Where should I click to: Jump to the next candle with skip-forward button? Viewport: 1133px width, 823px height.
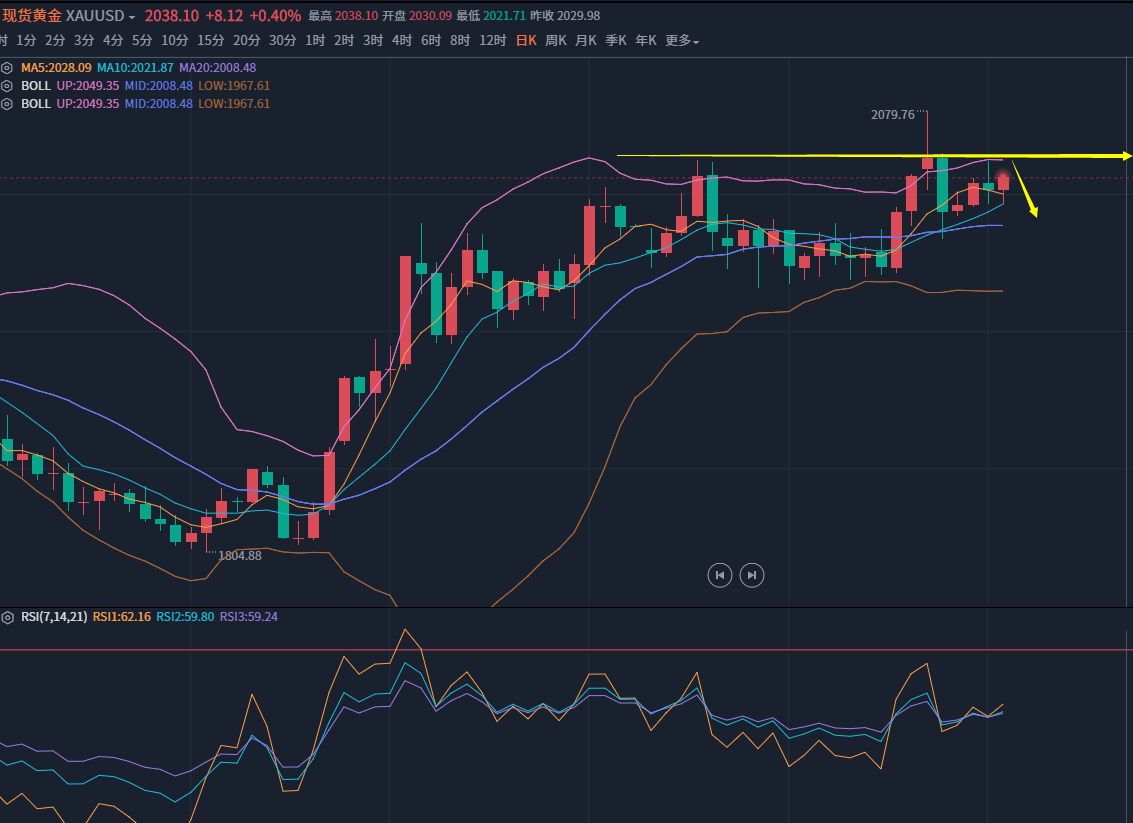click(752, 575)
